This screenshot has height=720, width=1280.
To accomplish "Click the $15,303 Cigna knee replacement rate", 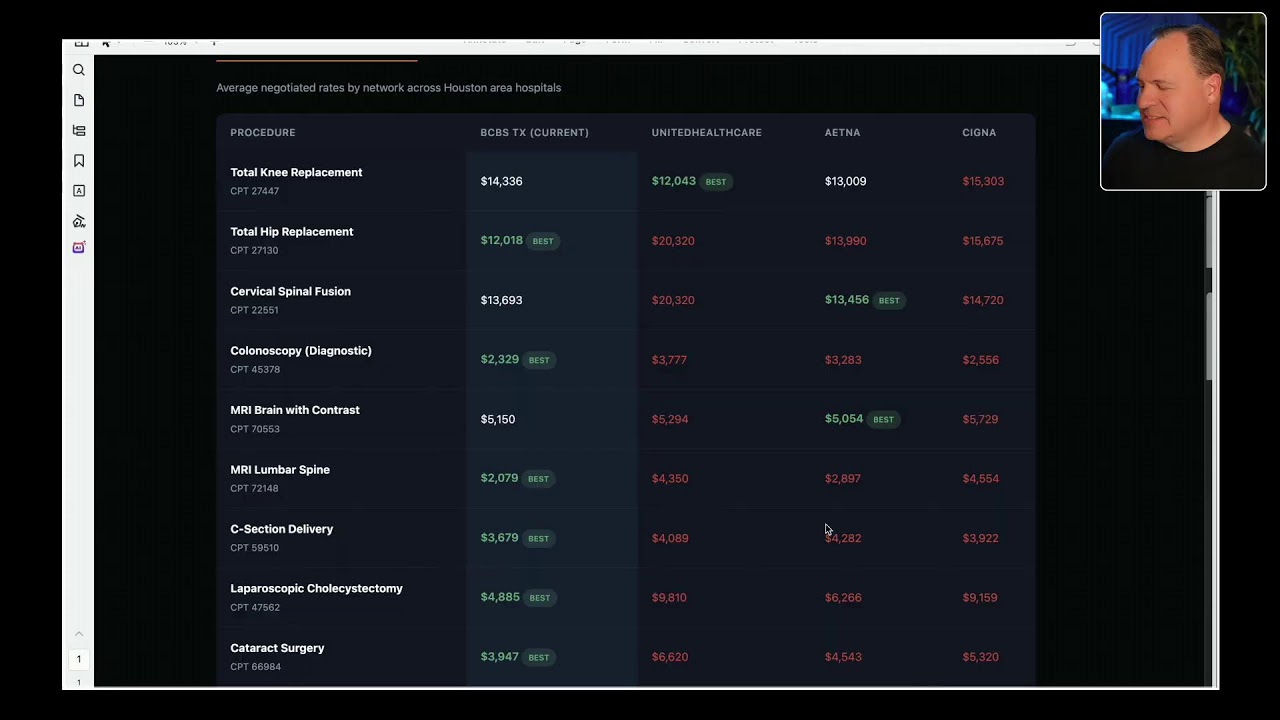I will [983, 181].
